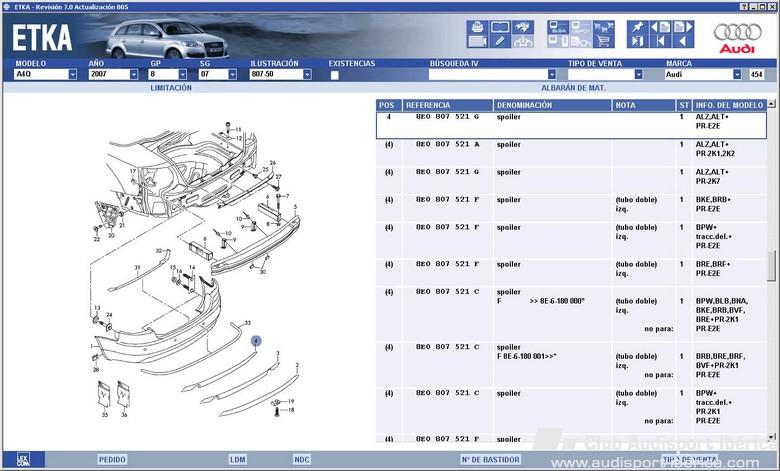The width and height of the screenshot is (780, 471).
Task: Click the pushpin icon
Action: coord(637,27)
